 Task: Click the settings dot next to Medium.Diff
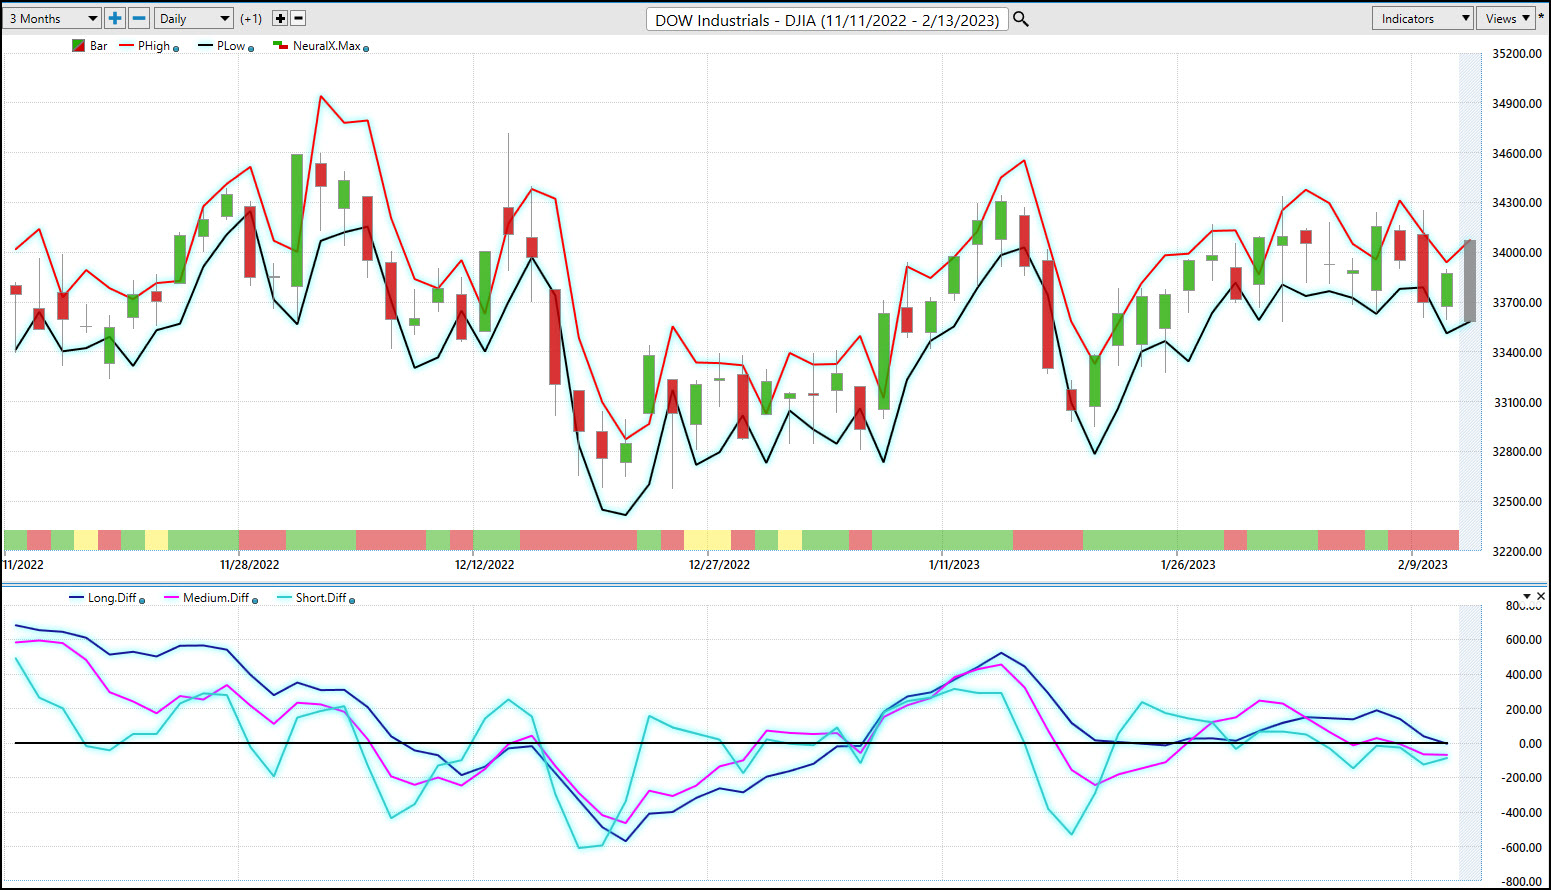[255, 600]
